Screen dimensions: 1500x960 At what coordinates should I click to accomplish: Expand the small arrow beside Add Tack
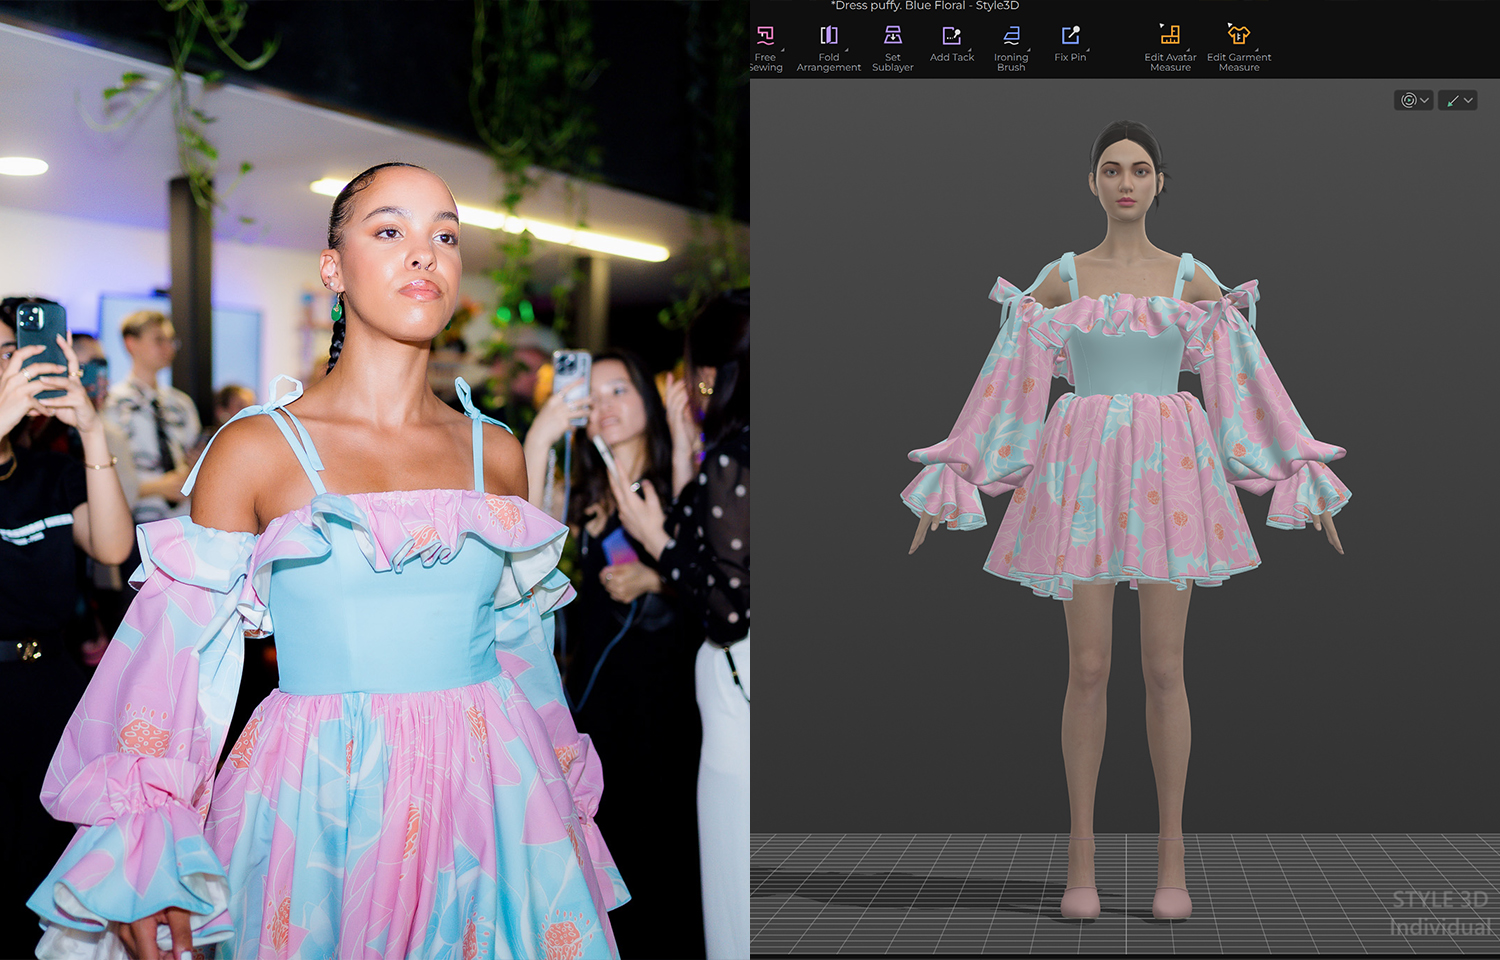tap(969, 50)
